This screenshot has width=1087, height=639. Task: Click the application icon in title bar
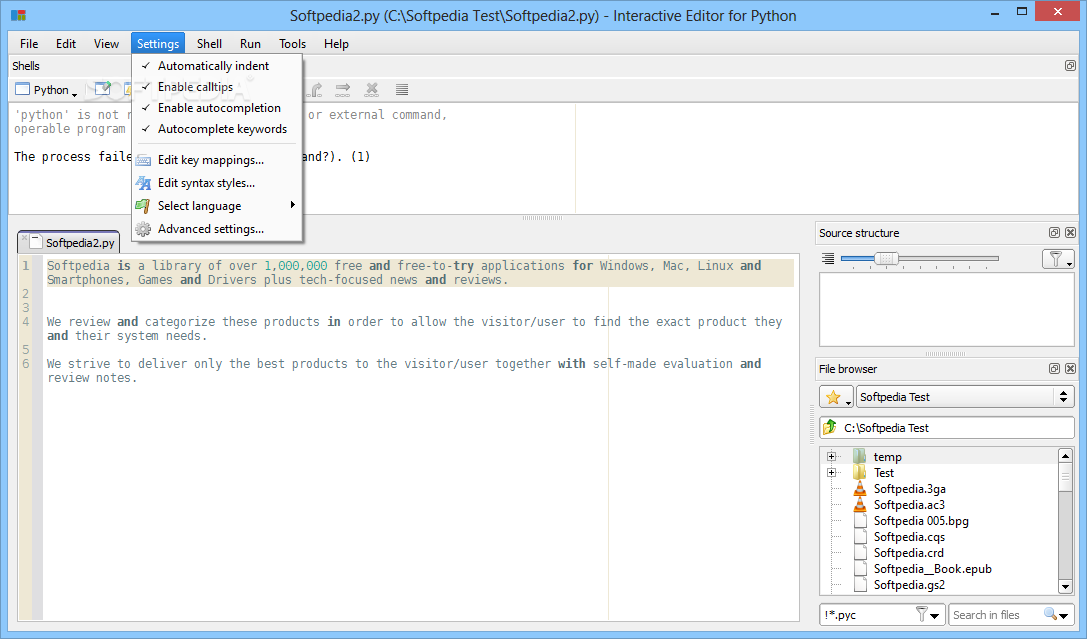tap(19, 15)
